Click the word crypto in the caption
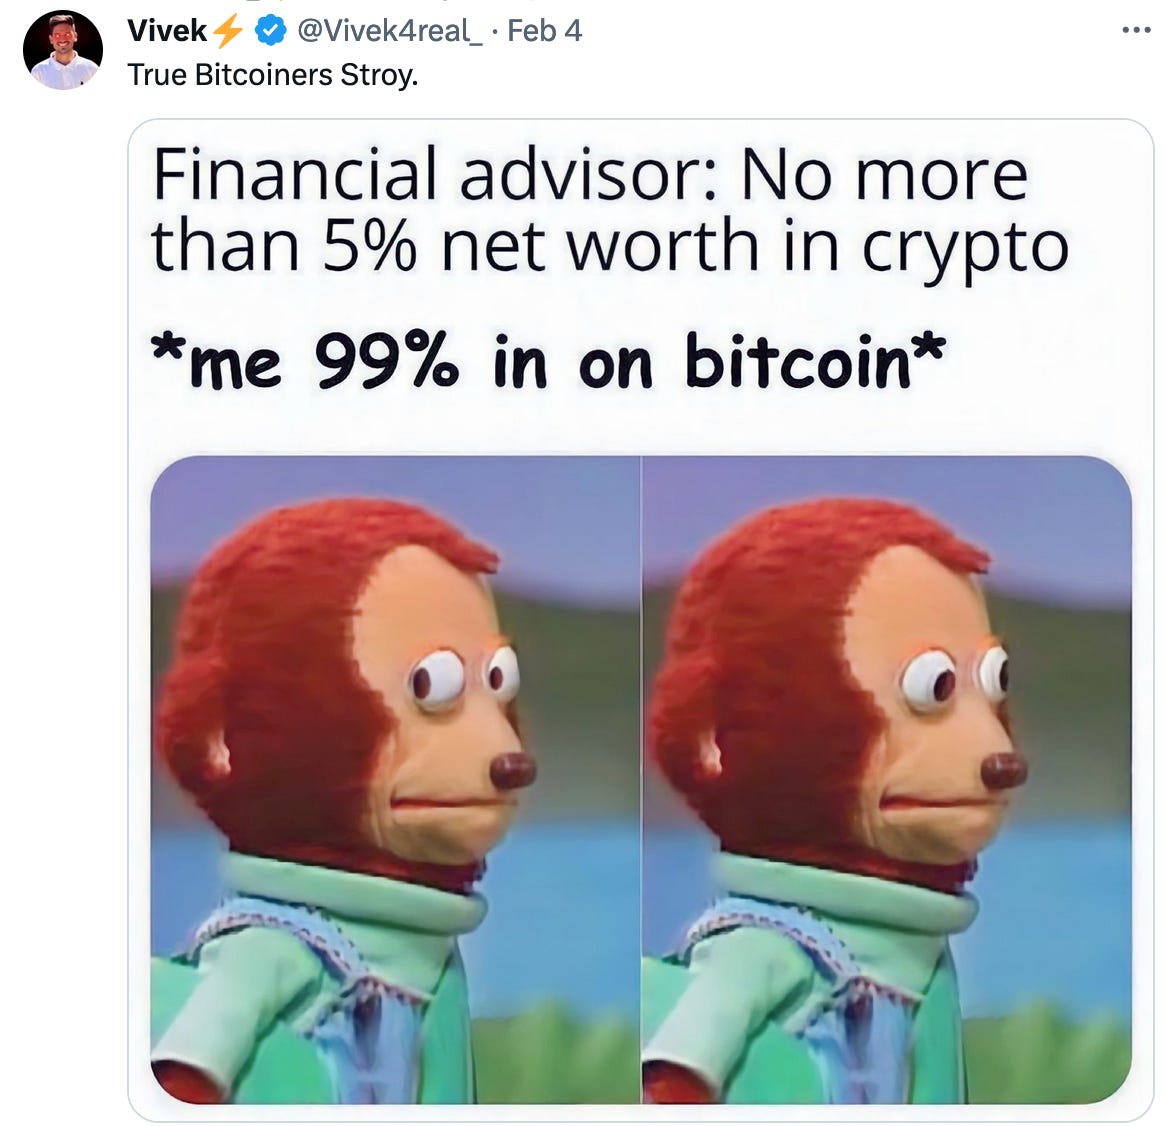Image resolution: width=1172 pixels, height=1126 pixels. [966, 250]
